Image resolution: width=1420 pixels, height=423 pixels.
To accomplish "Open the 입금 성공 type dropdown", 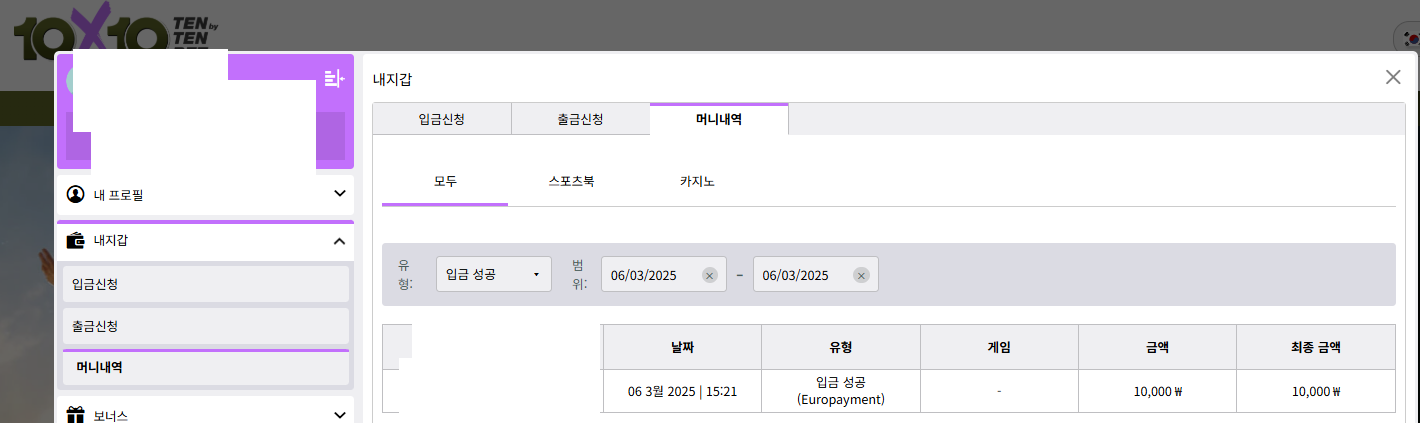I will click(x=494, y=274).
